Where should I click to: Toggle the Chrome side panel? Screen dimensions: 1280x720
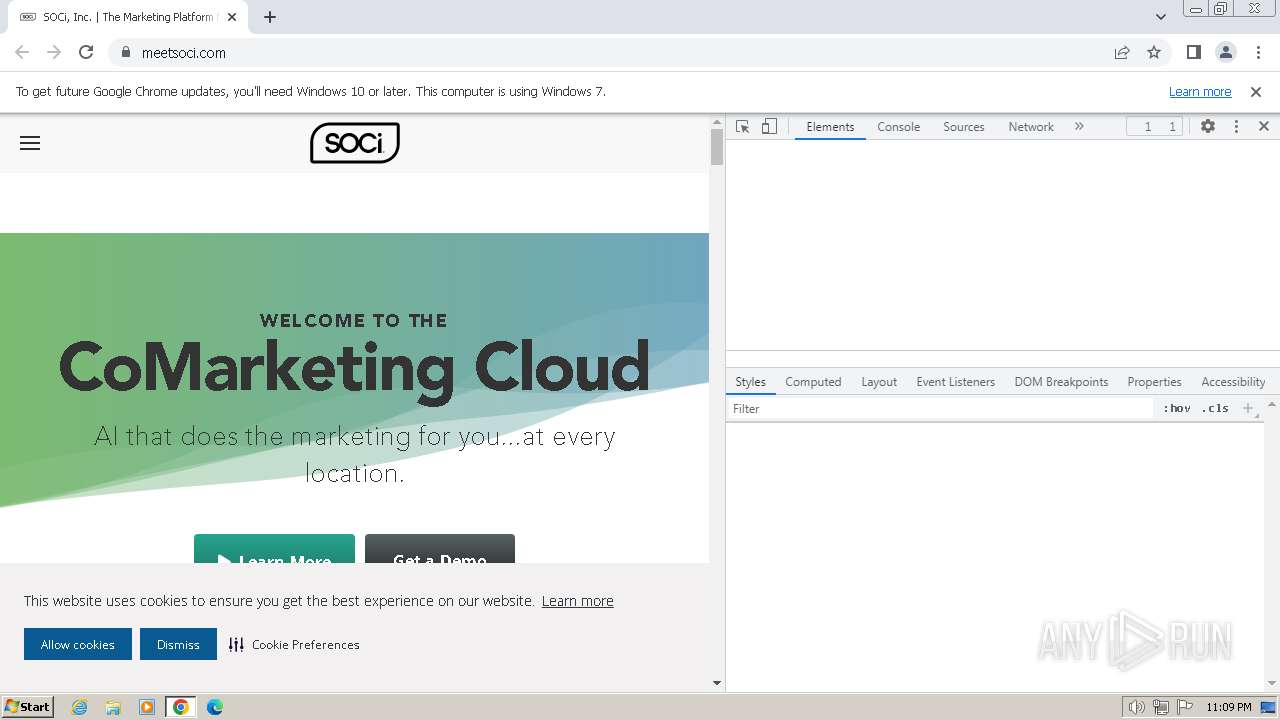pyautogui.click(x=1193, y=52)
